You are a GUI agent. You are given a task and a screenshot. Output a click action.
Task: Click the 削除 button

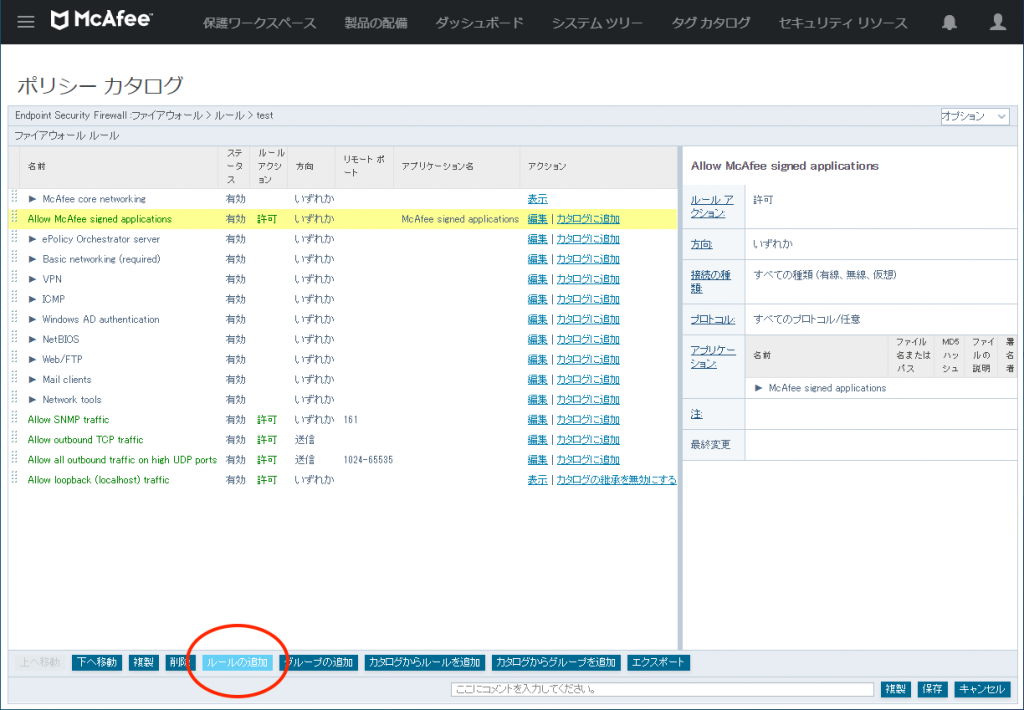click(178, 662)
